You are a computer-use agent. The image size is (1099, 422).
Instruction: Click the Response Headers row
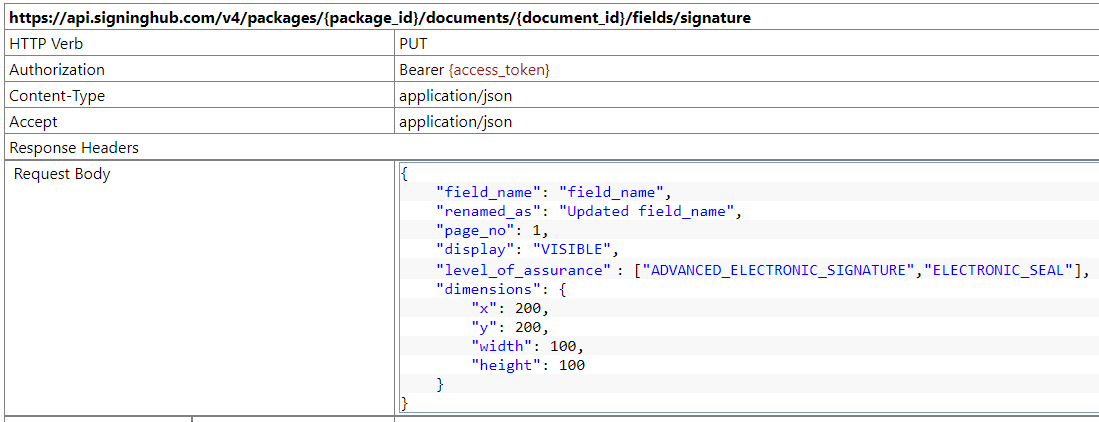pos(74,148)
